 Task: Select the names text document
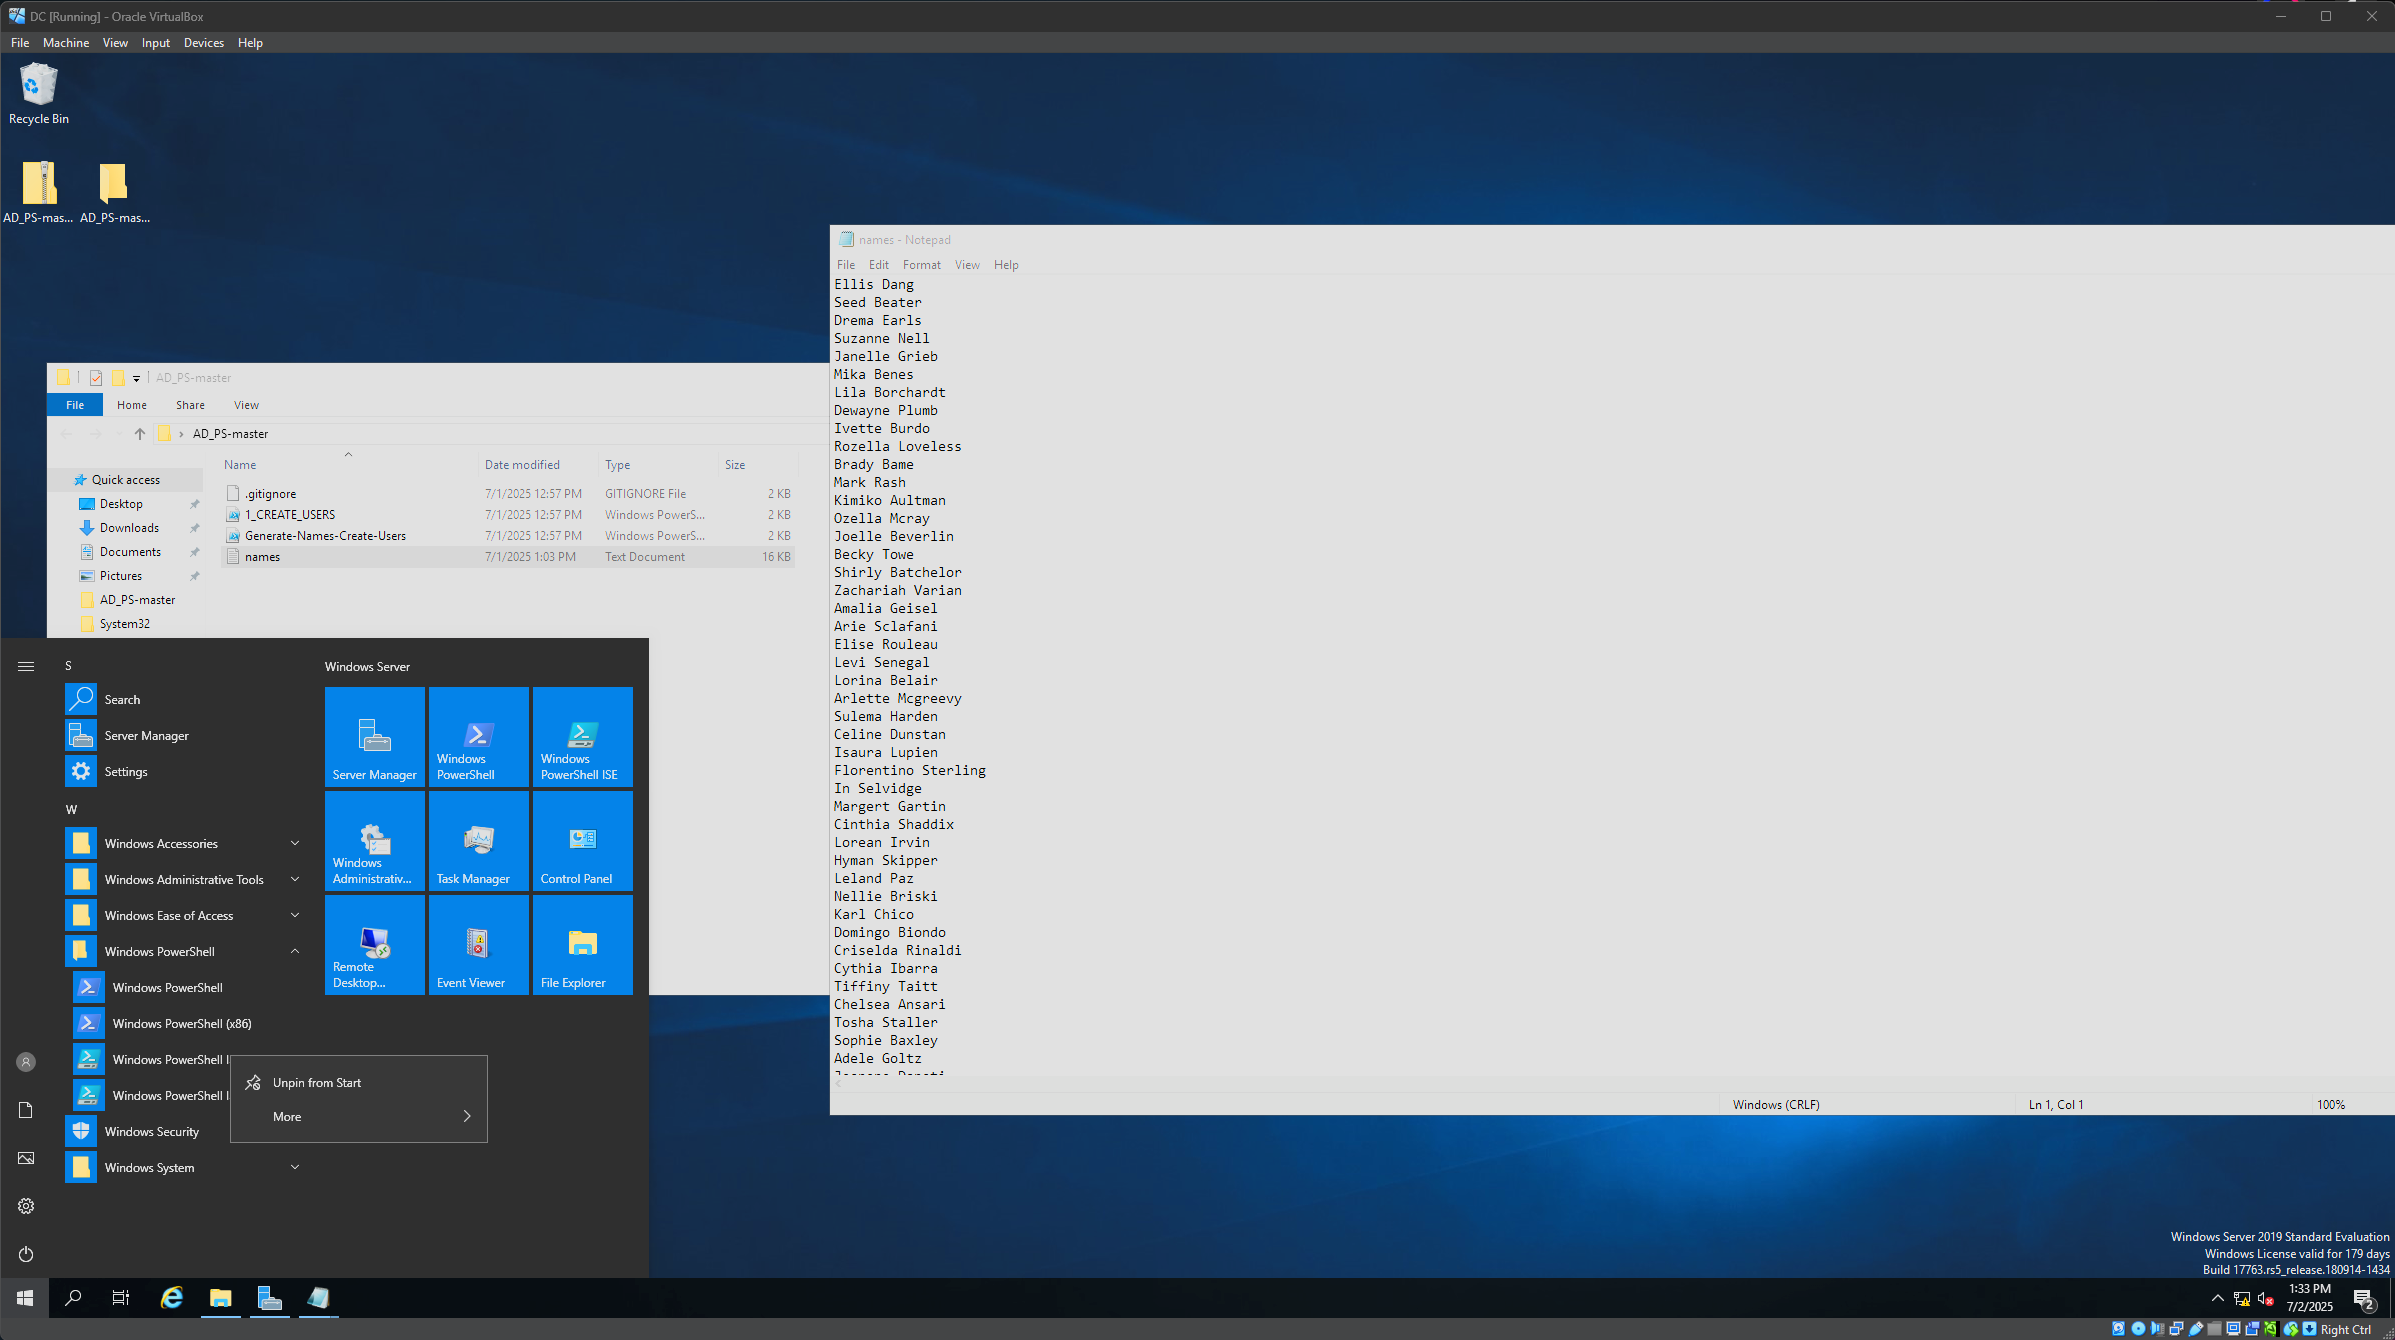tap(507, 557)
